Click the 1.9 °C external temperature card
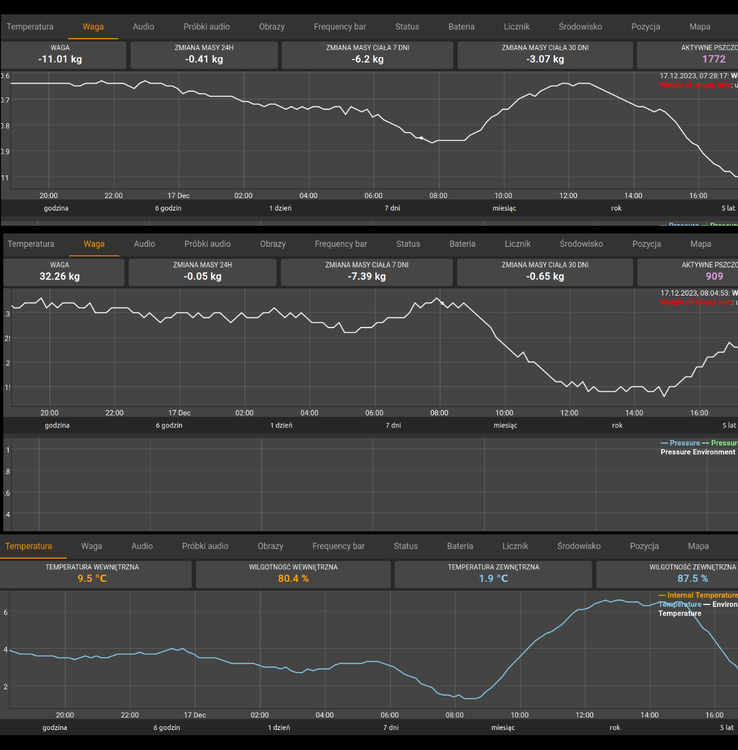This screenshot has height=750, width=738. tap(493, 573)
